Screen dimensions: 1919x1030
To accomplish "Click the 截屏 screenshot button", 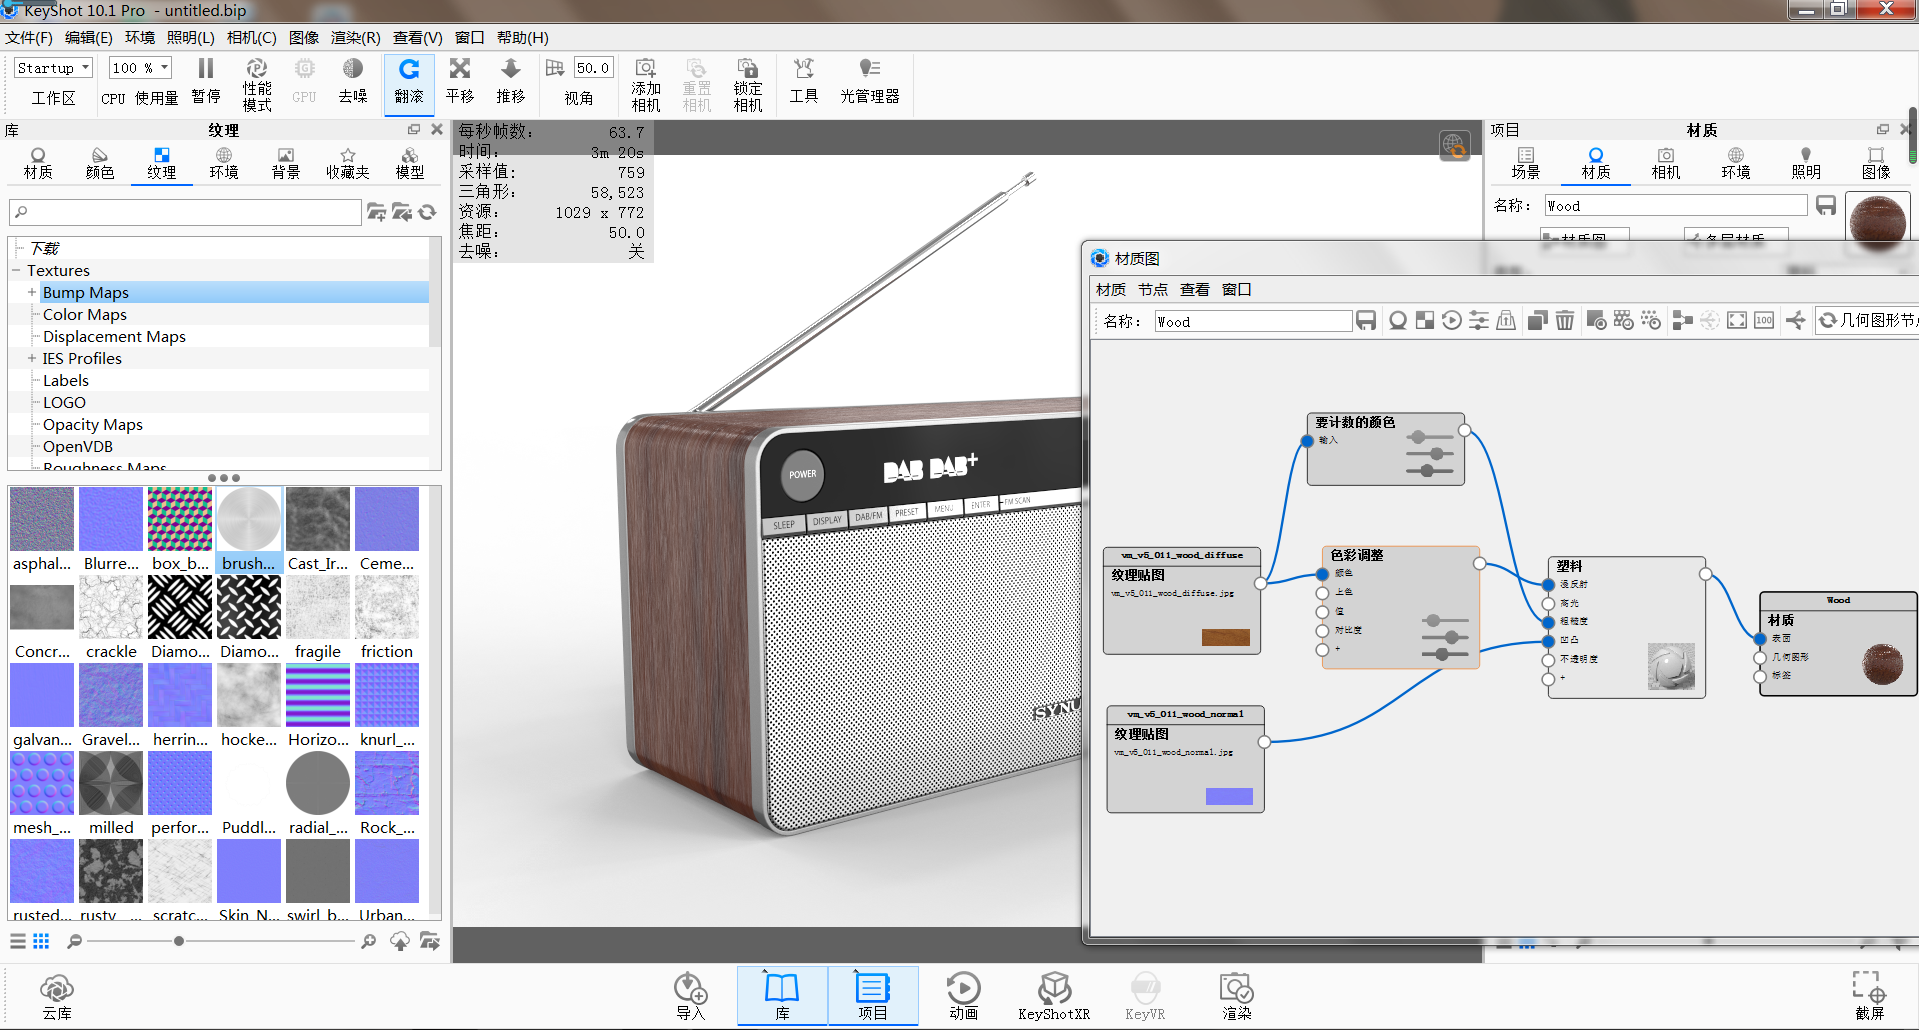I will pos(1870,997).
